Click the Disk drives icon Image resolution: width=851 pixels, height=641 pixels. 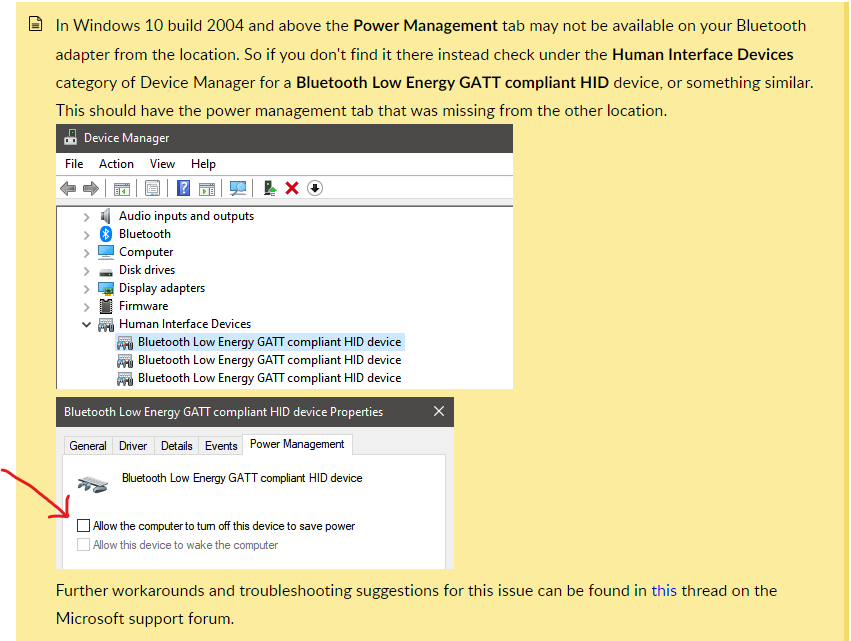click(106, 271)
